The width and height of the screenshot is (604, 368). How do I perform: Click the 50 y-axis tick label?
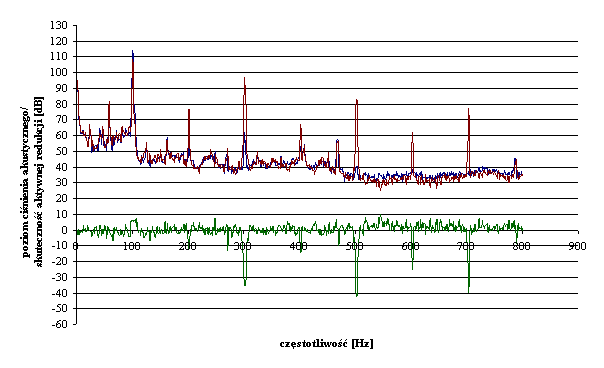pyautogui.click(x=62, y=151)
